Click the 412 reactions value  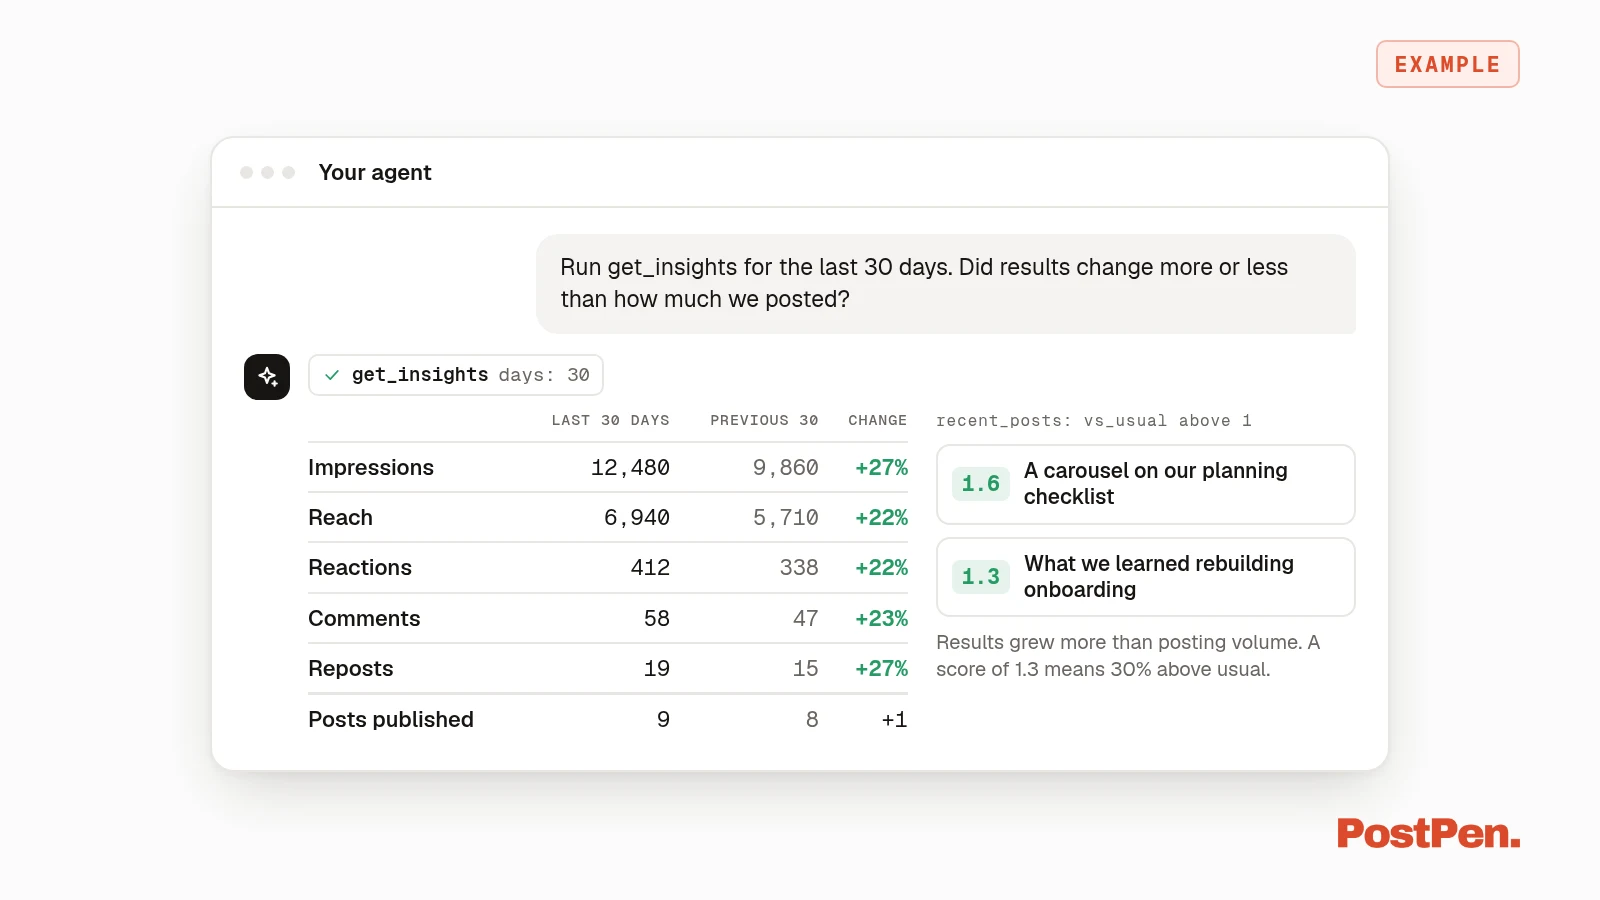point(650,568)
